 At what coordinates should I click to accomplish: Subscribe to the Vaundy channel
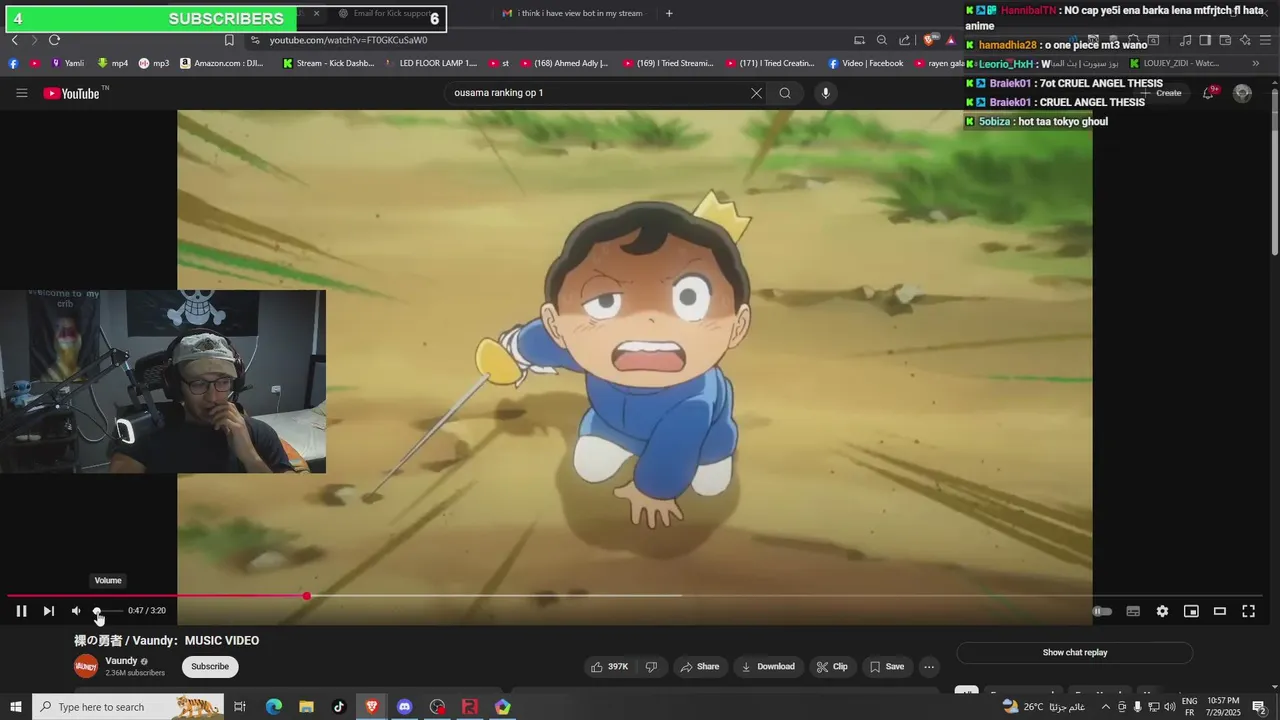pos(210,667)
